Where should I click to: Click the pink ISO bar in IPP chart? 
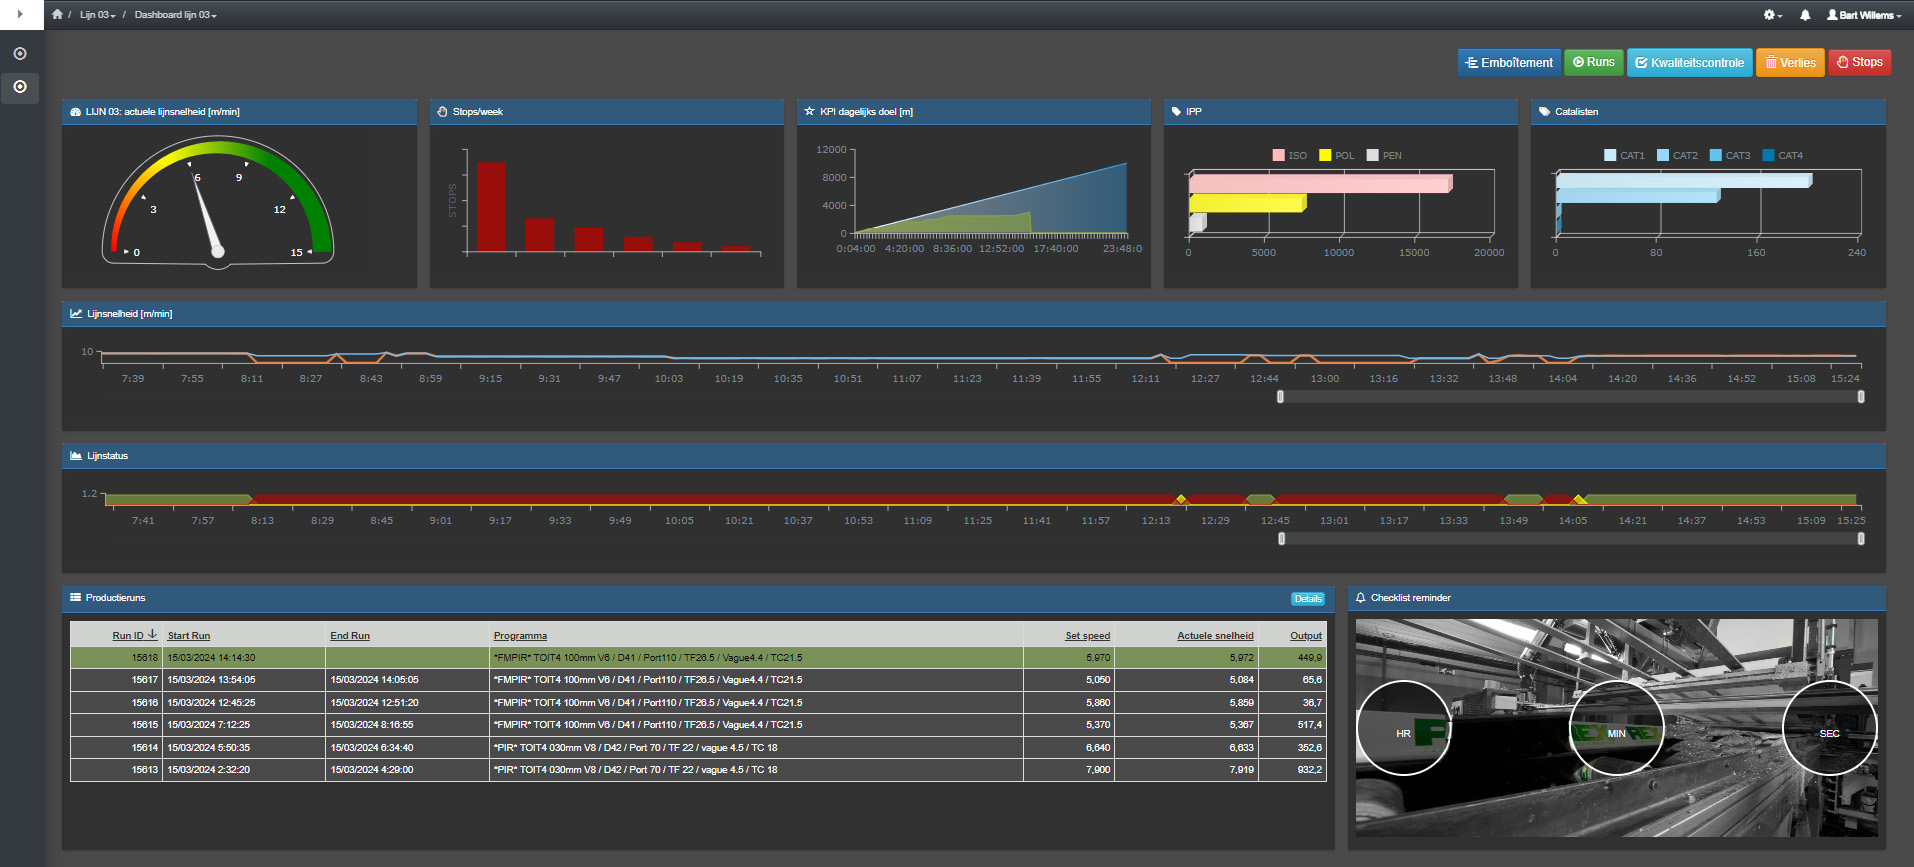point(1320,184)
